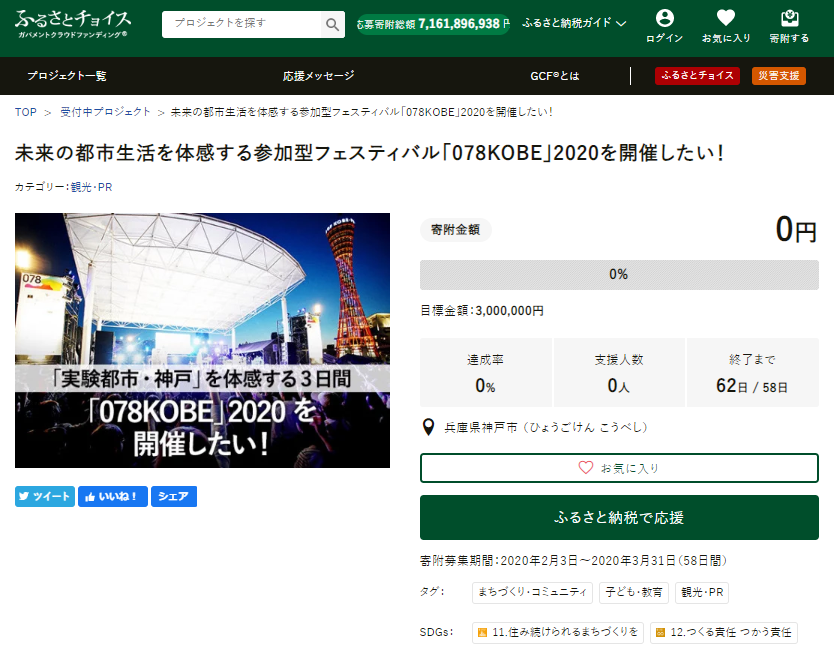Click the 達成率 0% stat box
The height and width of the screenshot is (655, 834).
coord(486,372)
